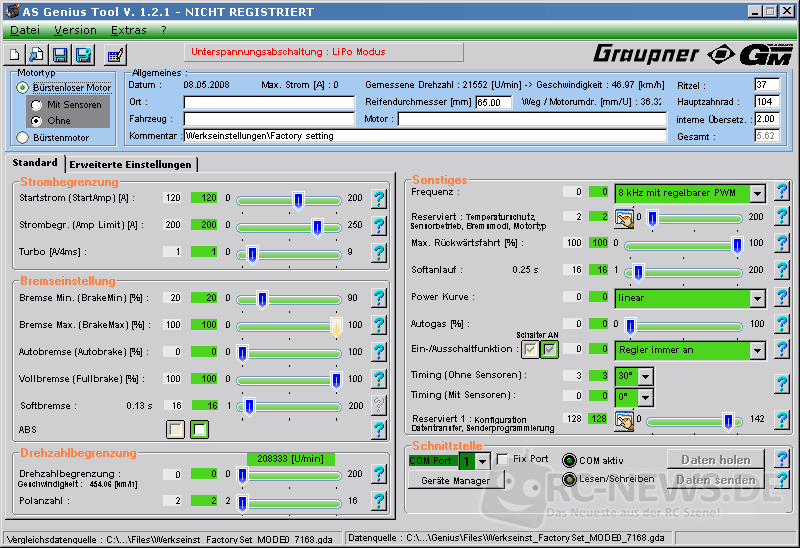The height and width of the screenshot is (548, 800).
Task: Open help icon for Turbo setting
Action: coord(379,252)
